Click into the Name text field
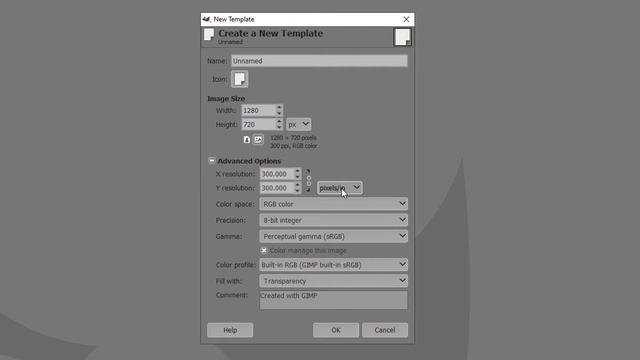Image resolution: width=640 pixels, height=360 pixels. 319,61
